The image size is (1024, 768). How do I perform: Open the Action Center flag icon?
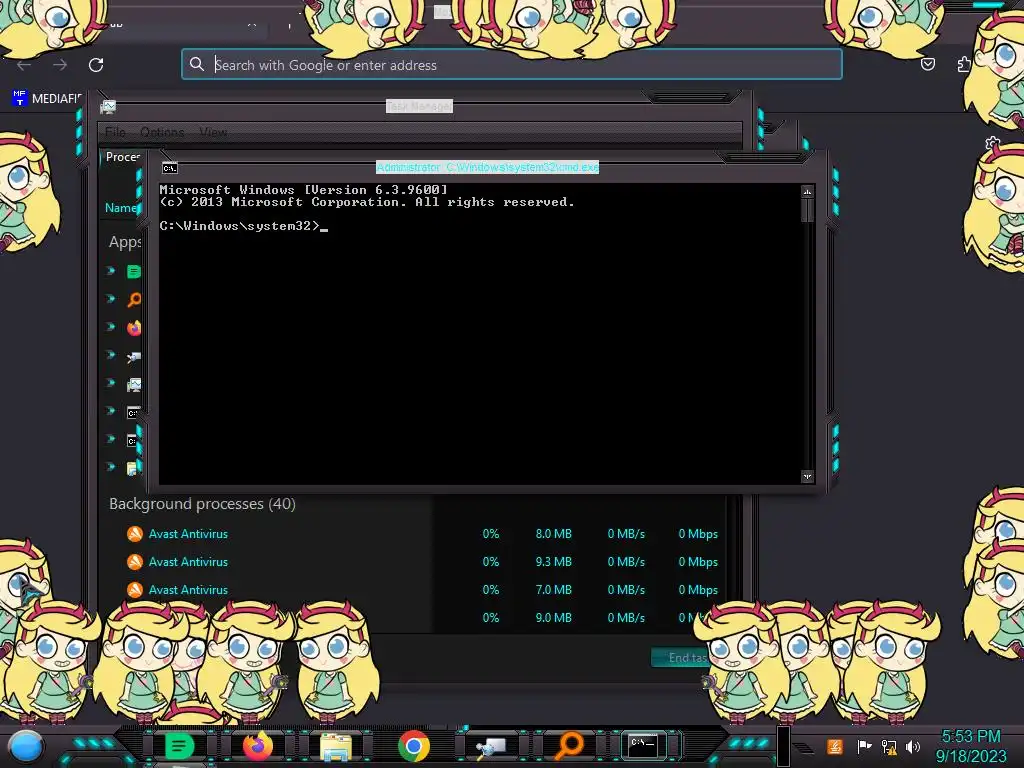(x=864, y=746)
